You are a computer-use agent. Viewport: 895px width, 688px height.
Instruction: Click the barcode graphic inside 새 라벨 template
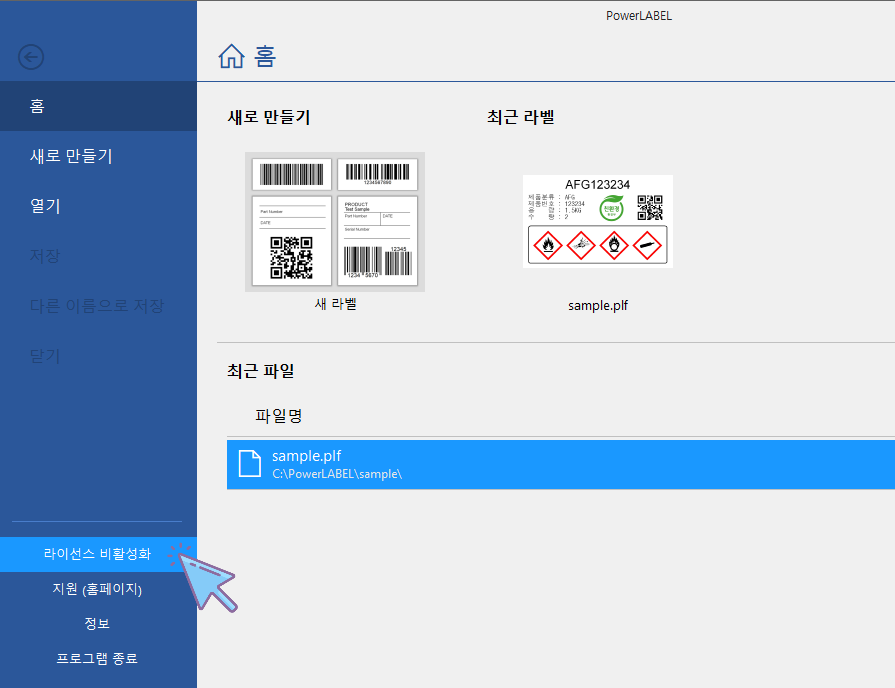tap(291, 173)
